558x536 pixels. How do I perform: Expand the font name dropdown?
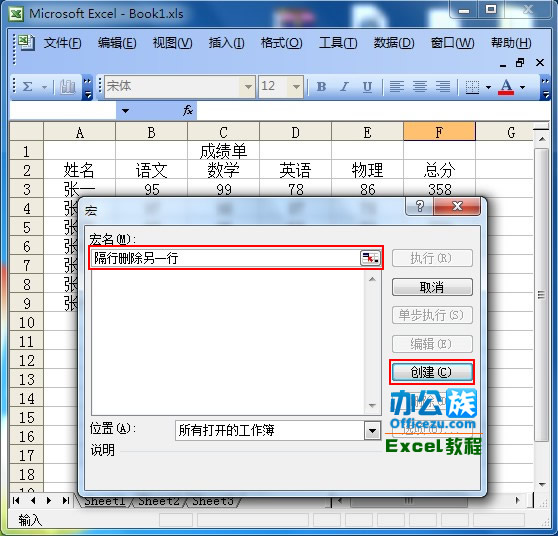tap(248, 86)
